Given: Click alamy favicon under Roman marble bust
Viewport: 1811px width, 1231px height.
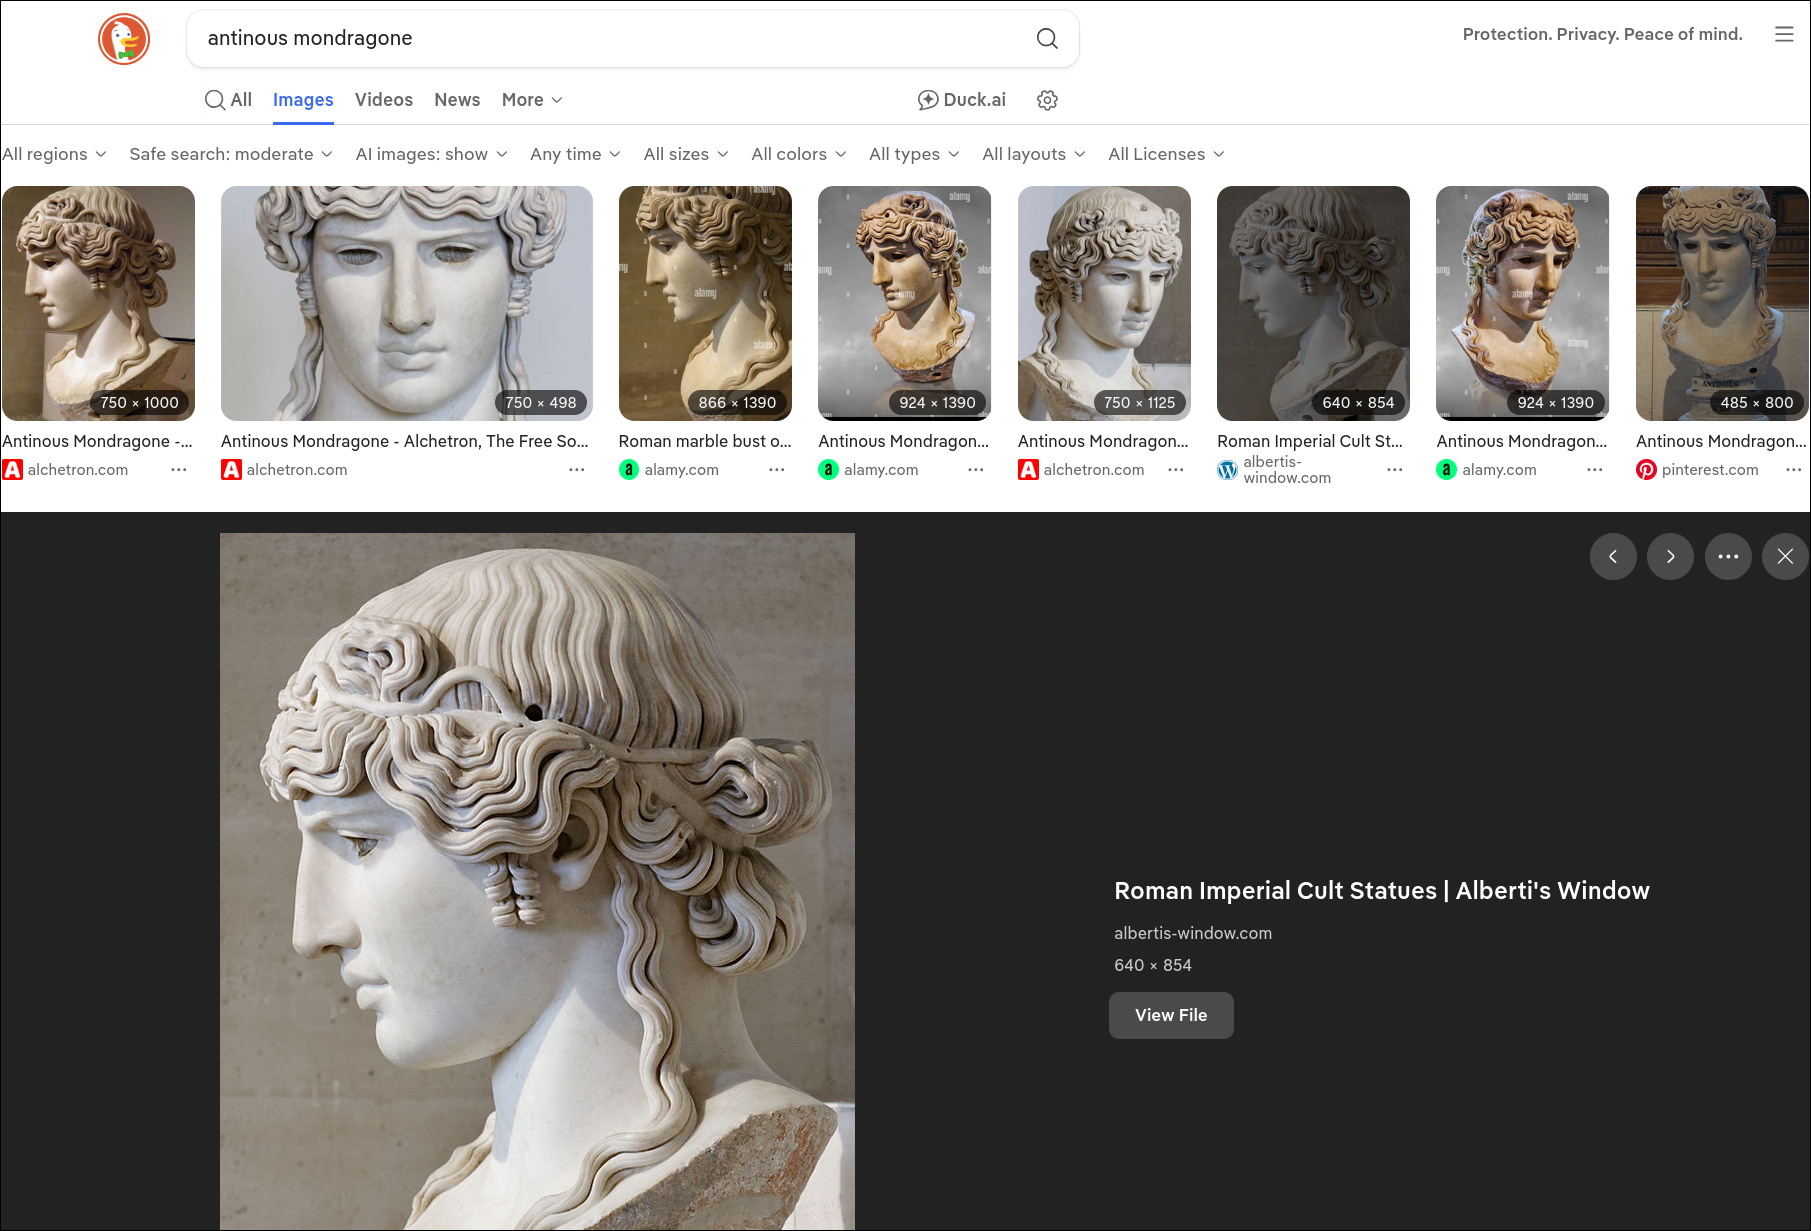Looking at the screenshot, I should coord(629,470).
